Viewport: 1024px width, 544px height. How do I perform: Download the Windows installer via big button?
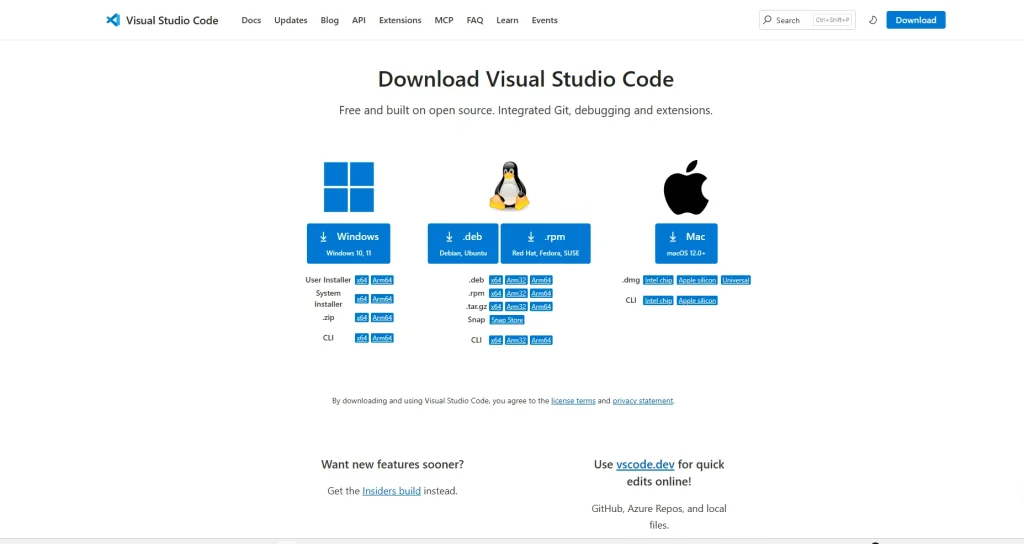click(348, 243)
